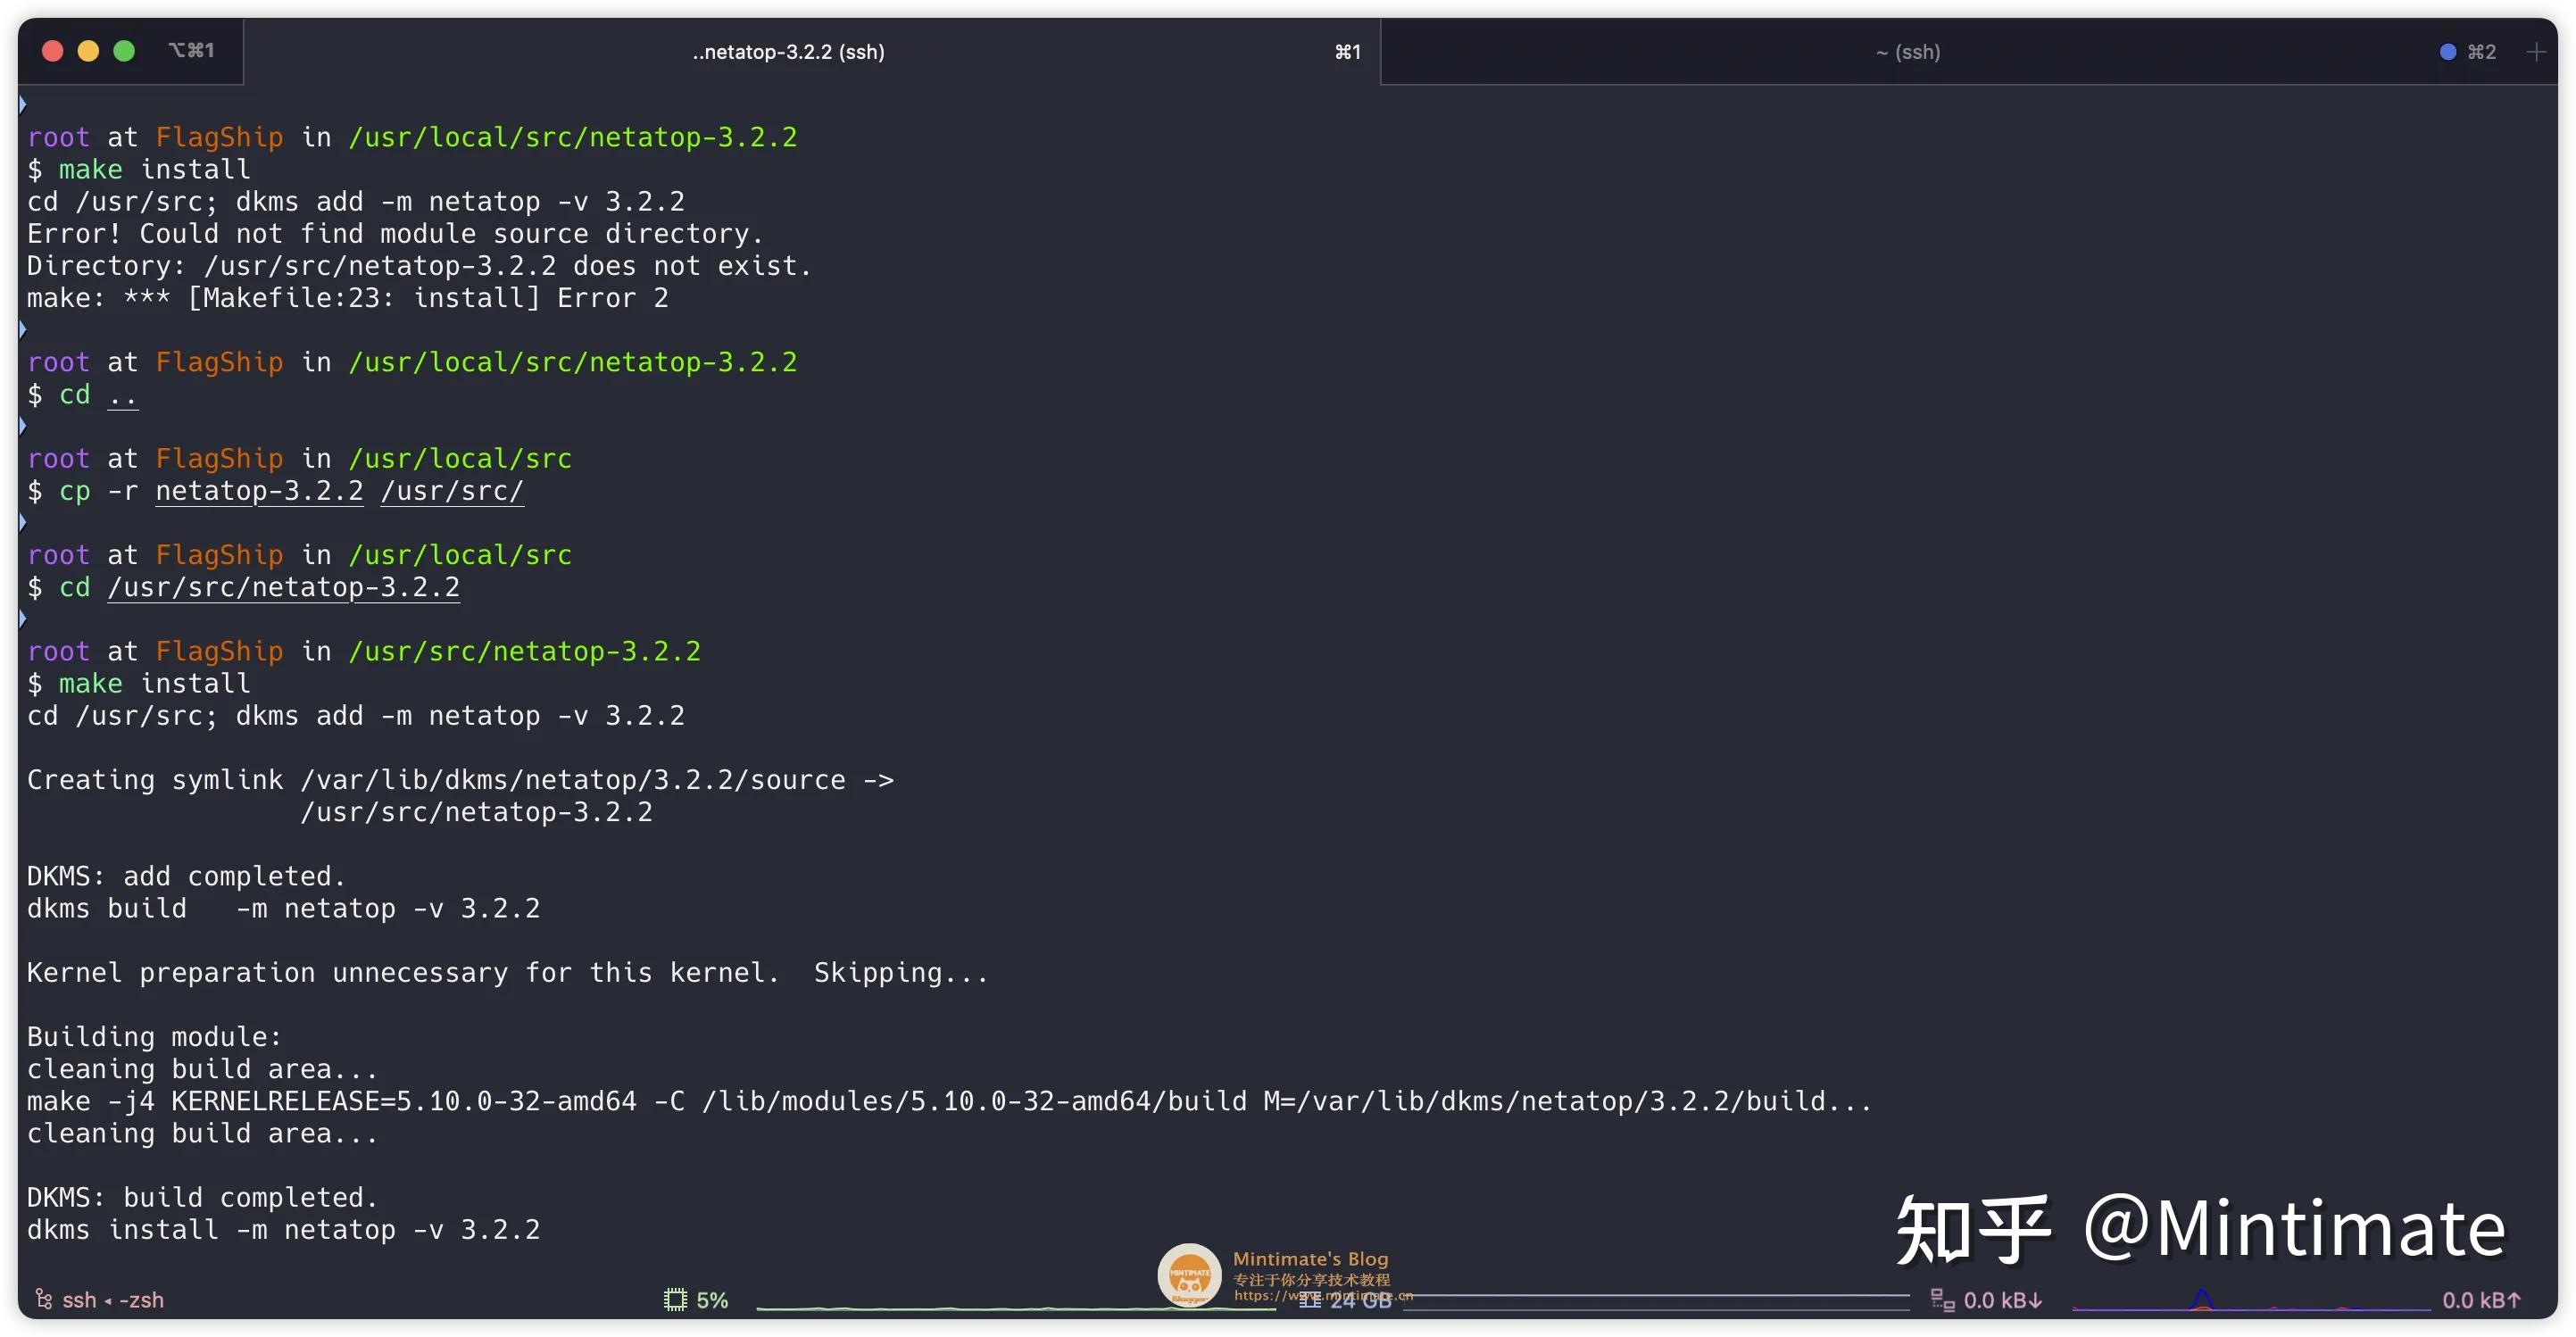Click the red close window button
This screenshot has width=2576, height=1337.
(53, 51)
